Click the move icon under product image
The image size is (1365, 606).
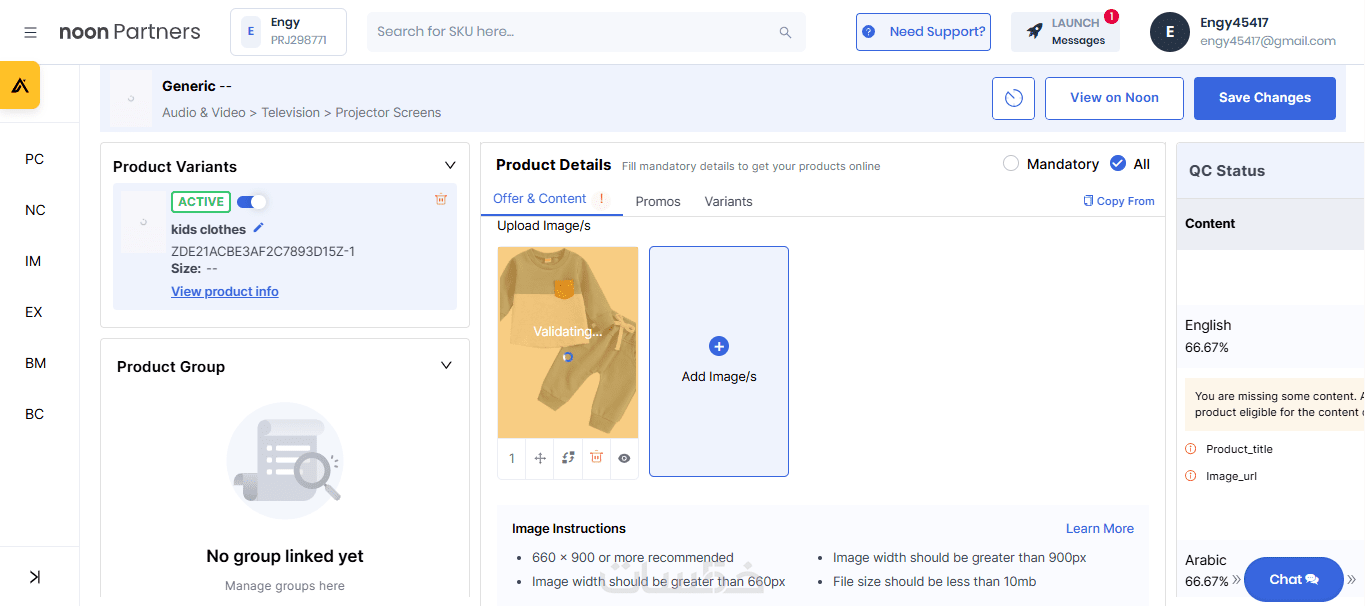(x=540, y=458)
